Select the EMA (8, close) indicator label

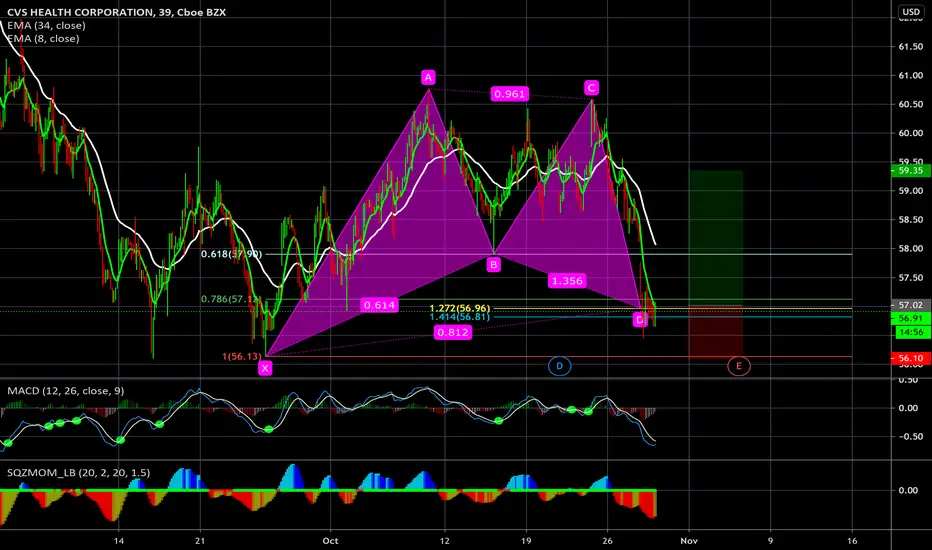(43, 39)
